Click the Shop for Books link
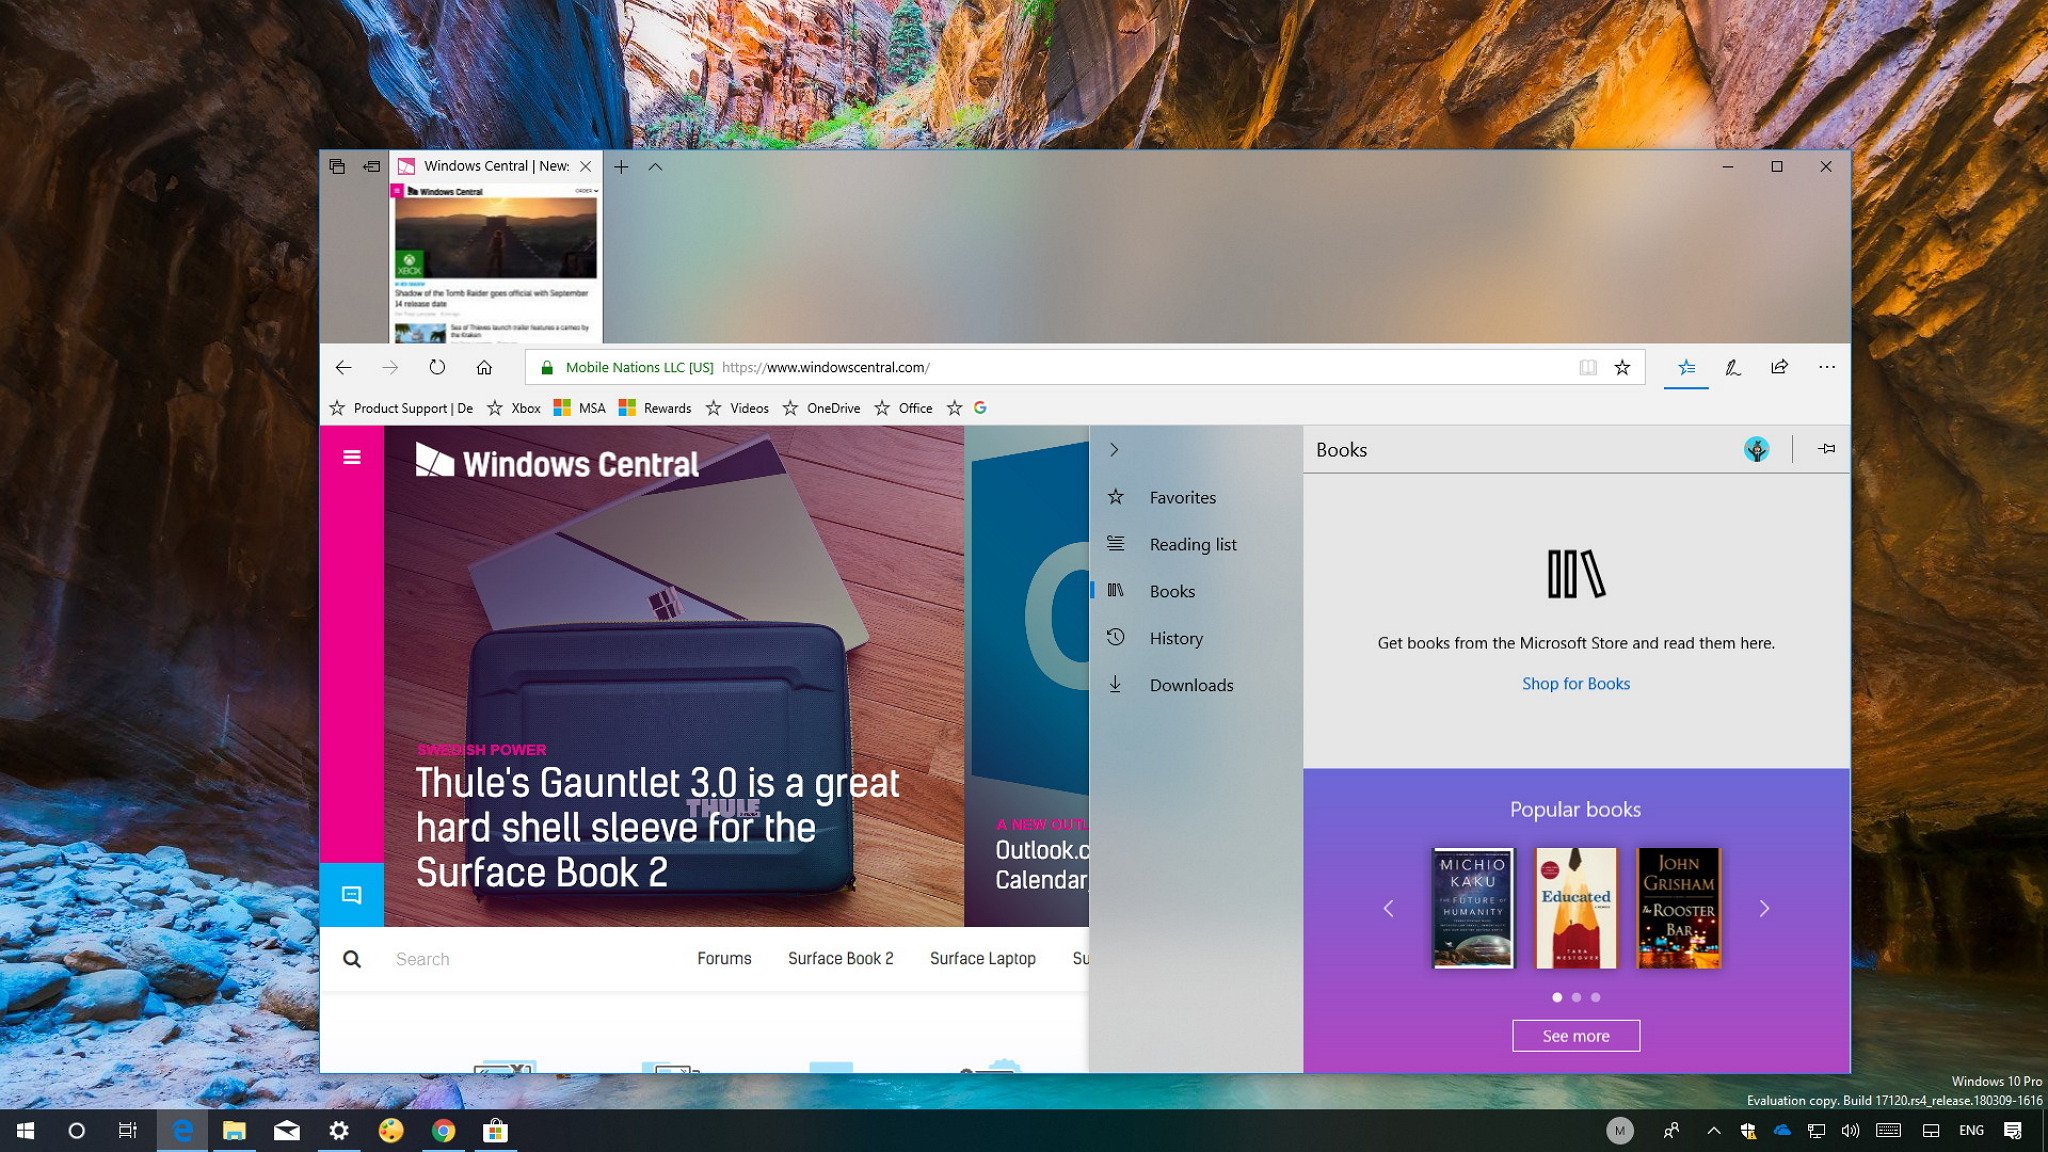2048x1152 pixels. click(x=1575, y=682)
